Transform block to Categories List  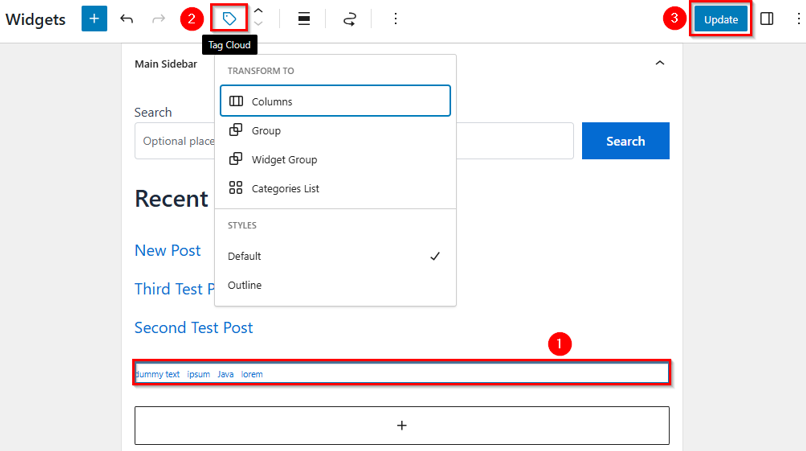click(x=335, y=189)
